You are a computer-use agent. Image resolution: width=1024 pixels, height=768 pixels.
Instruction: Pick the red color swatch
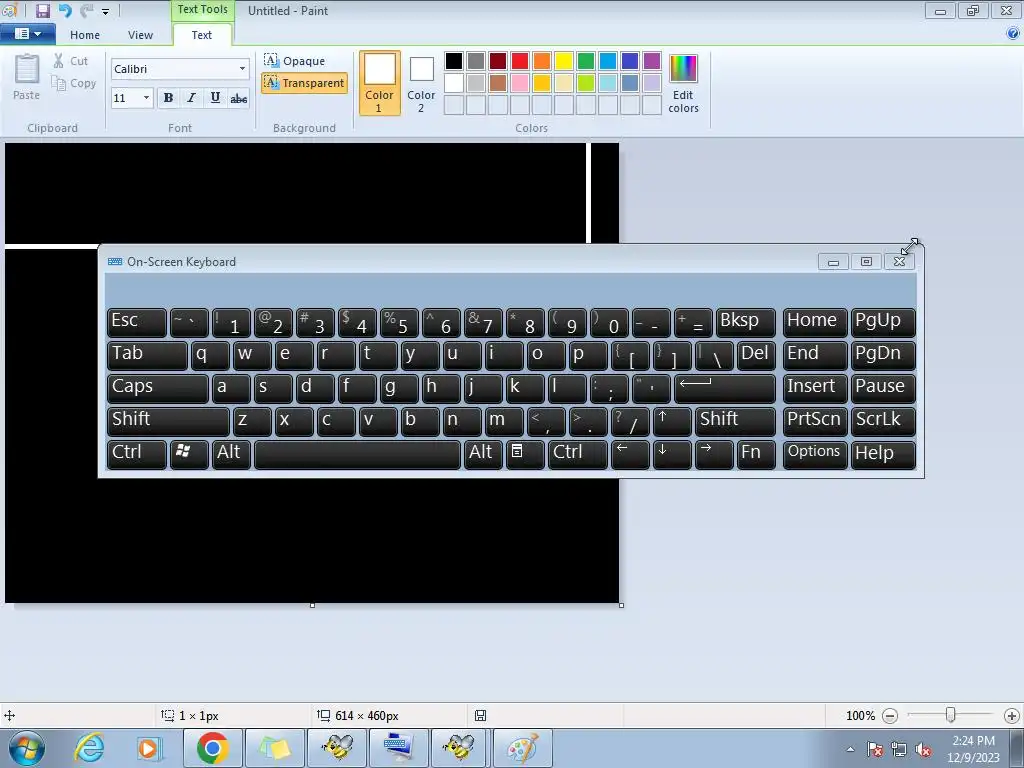pos(520,61)
